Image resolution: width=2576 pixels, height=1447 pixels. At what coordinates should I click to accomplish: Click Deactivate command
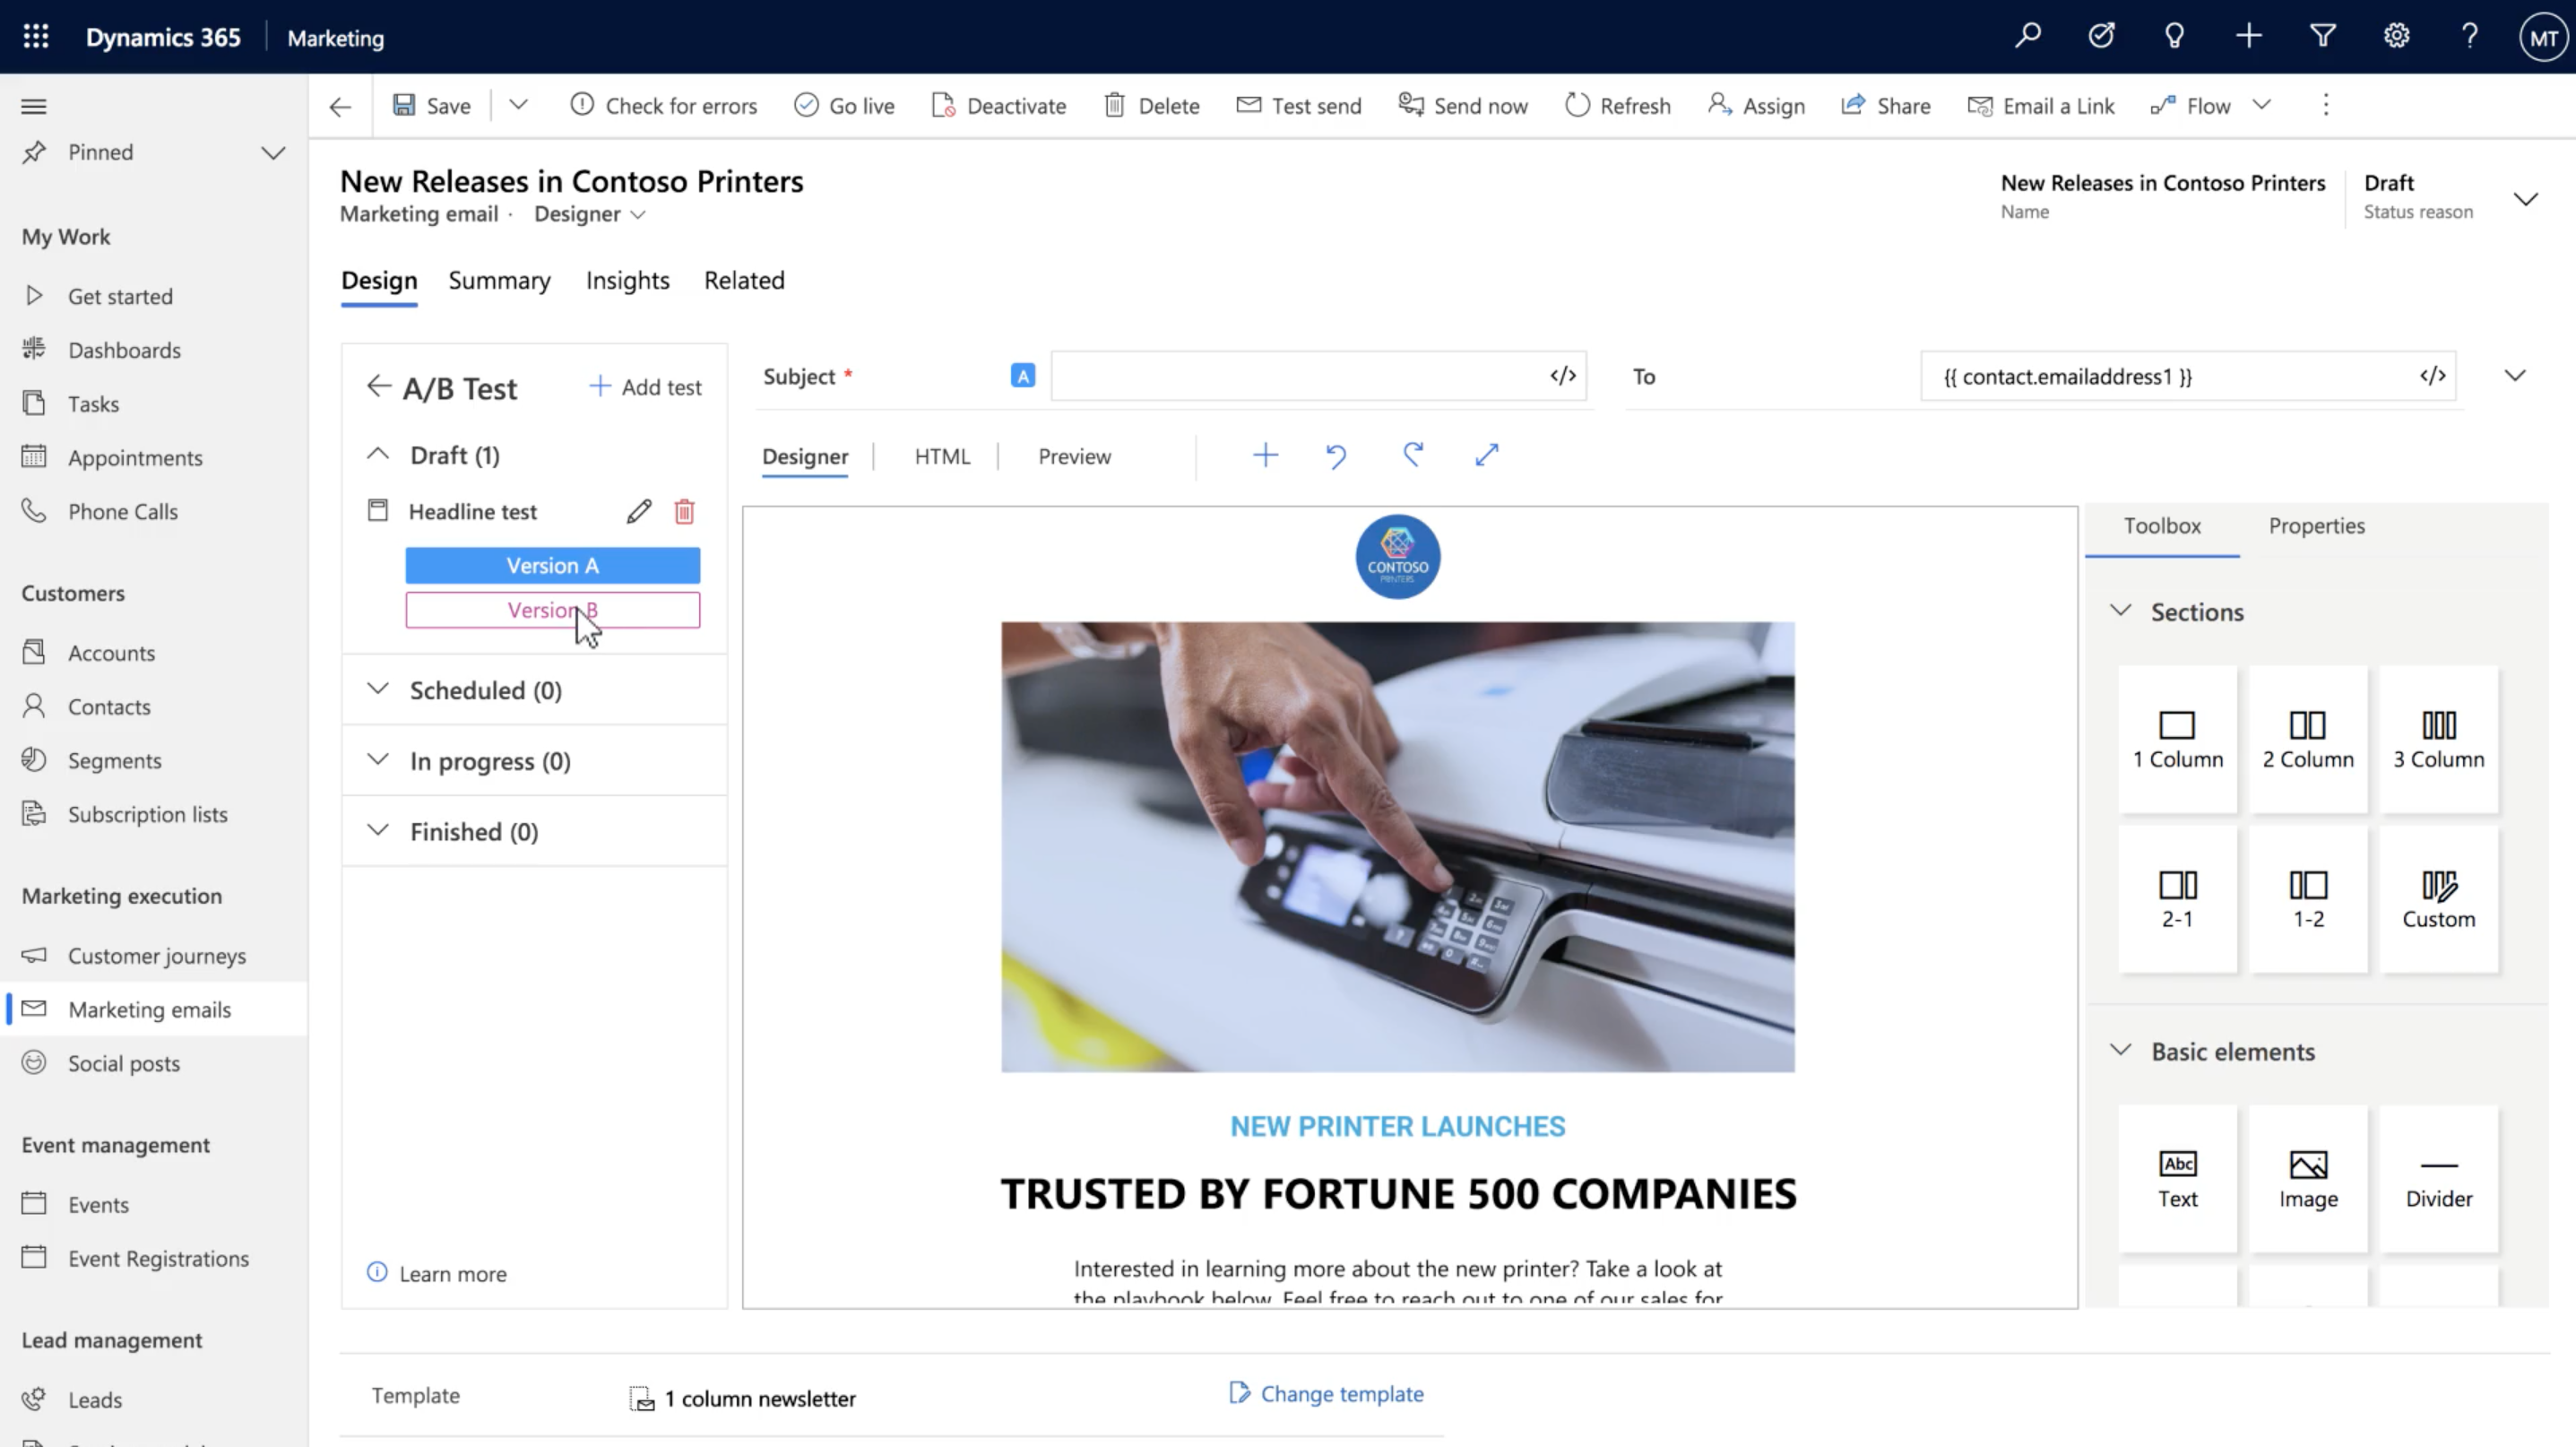point(998,106)
